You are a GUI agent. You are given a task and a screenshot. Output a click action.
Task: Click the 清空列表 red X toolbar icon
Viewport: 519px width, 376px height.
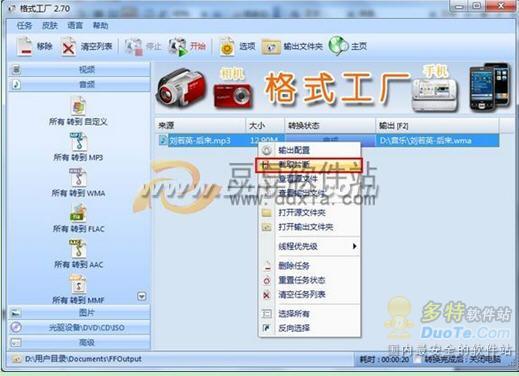click(68, 47)
